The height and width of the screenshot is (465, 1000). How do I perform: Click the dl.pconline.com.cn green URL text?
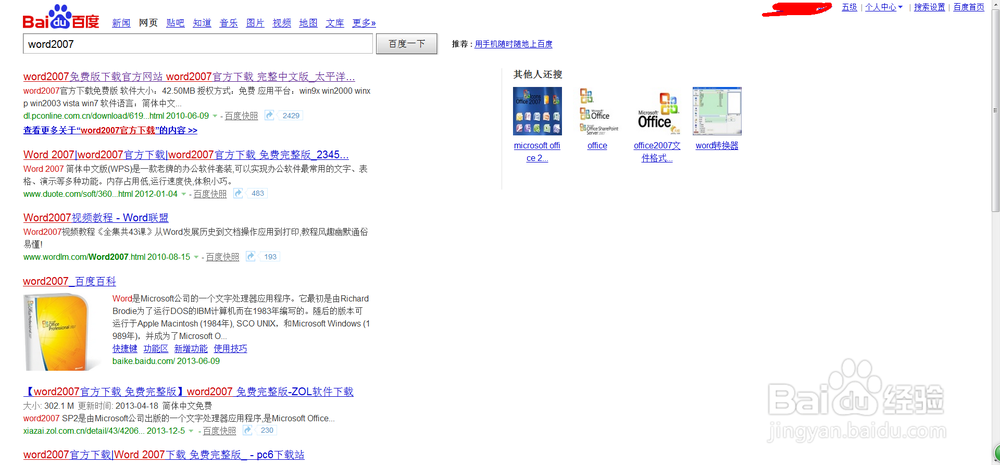pyautogui.click(x=115, y=116)
